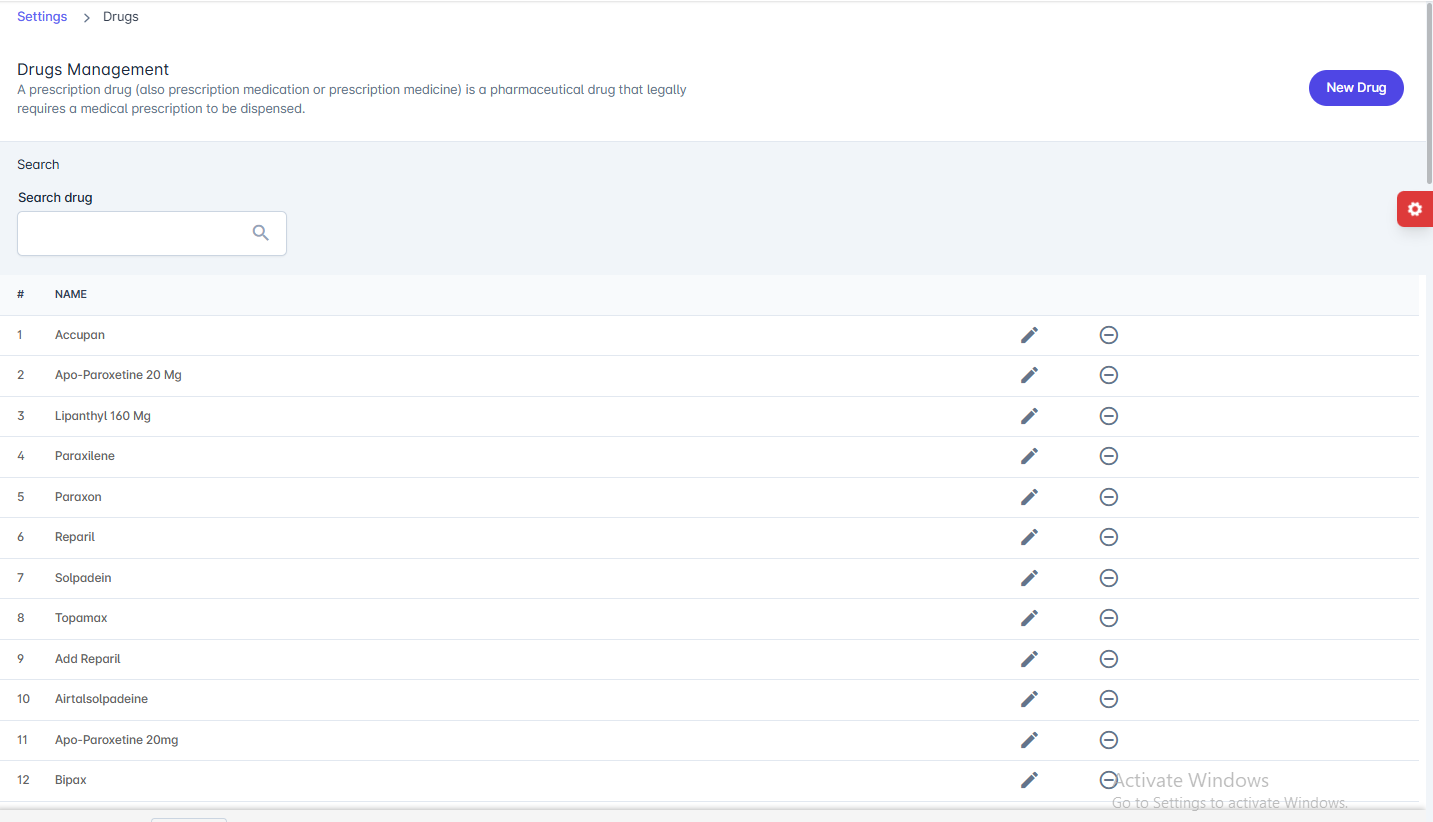Click the Drugs breadcrumb item
1433x822 pixels.
(121, 17)
